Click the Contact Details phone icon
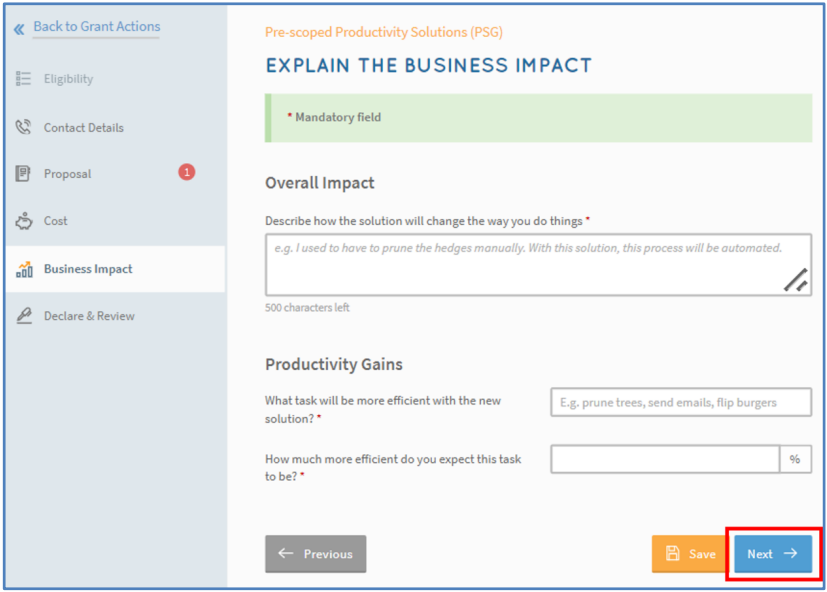 tap(24, 128)
